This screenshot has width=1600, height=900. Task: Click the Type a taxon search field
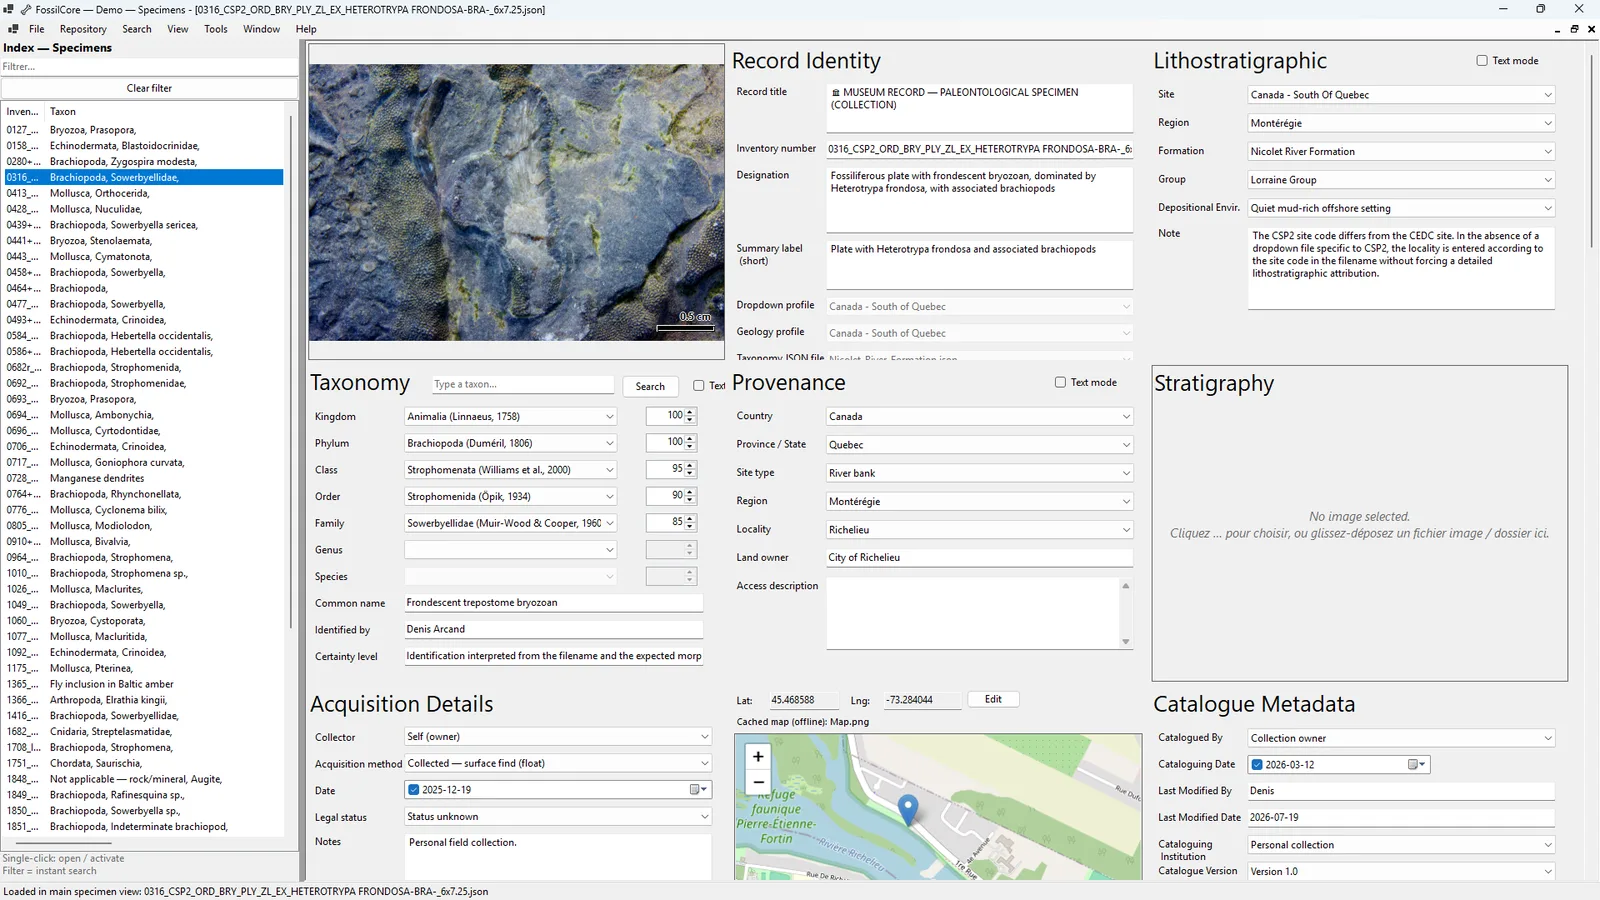click(523, 385)
